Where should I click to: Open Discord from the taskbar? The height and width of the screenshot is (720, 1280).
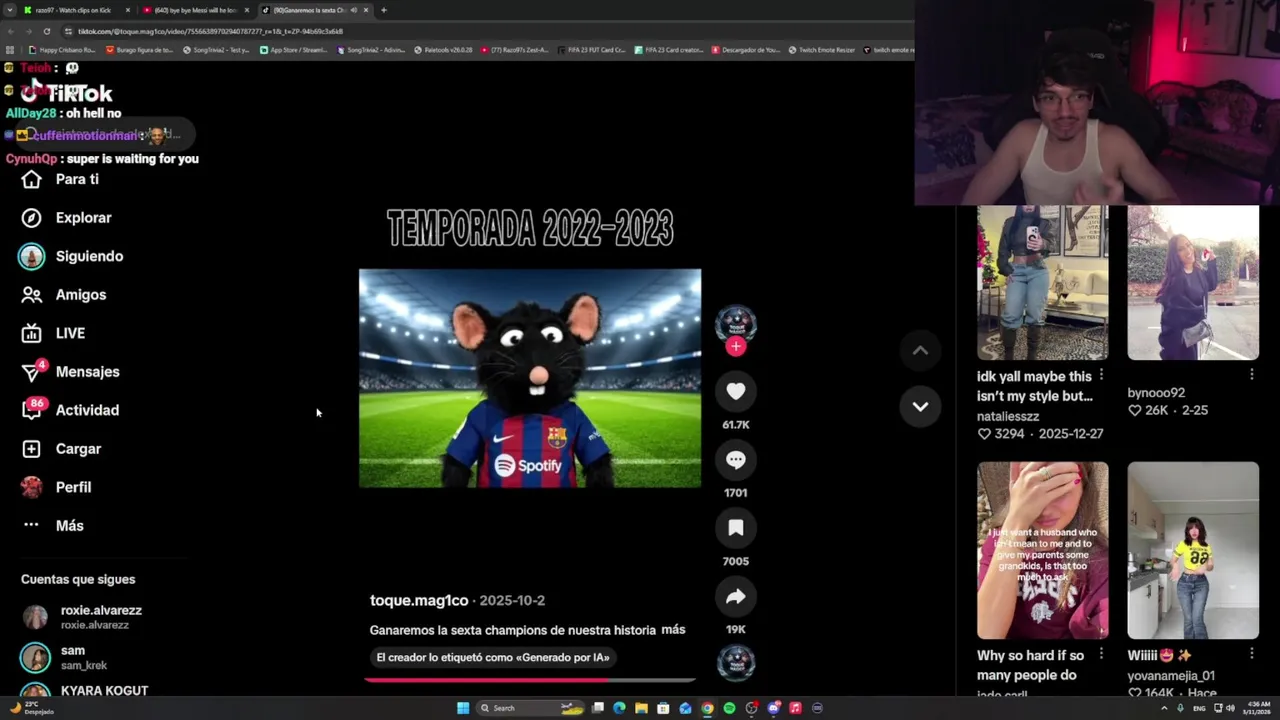tap(773, 708)
